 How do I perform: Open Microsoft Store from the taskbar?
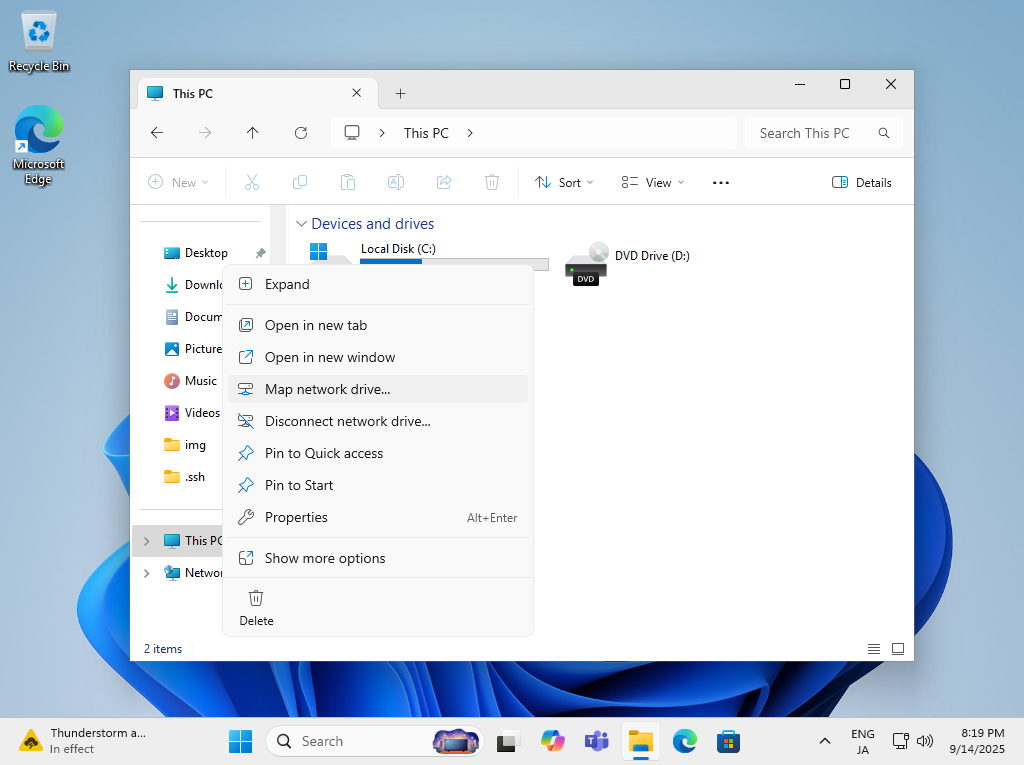728,741
